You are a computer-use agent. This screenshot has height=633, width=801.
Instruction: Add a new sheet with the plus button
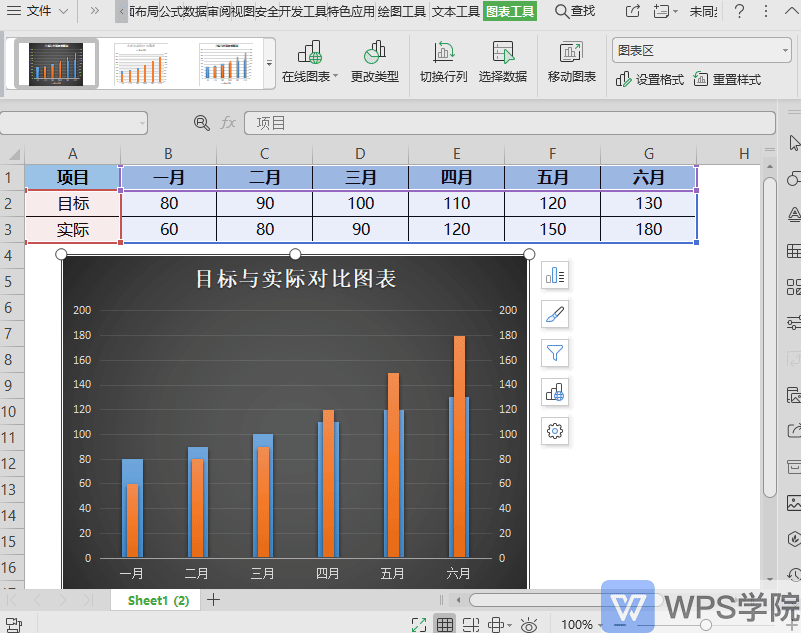pyautogui.click(x=214, y=600)
